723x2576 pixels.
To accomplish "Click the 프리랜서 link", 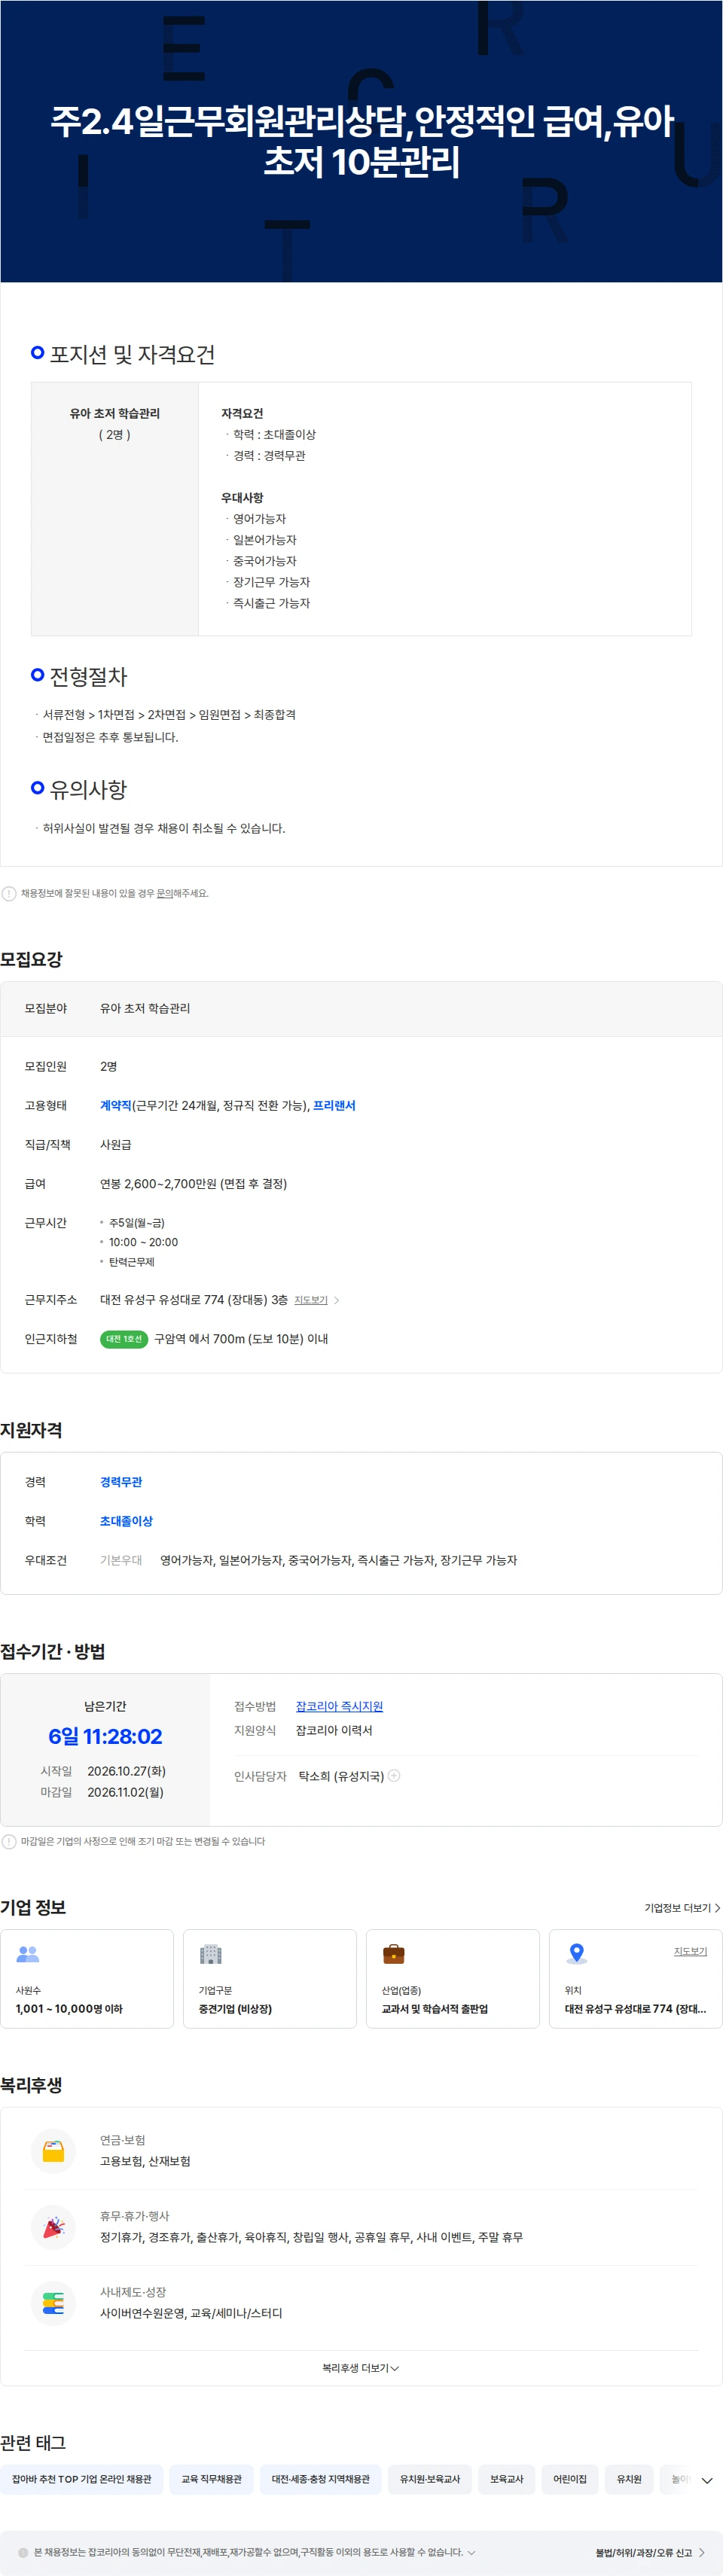I will tap(334, 1105).
